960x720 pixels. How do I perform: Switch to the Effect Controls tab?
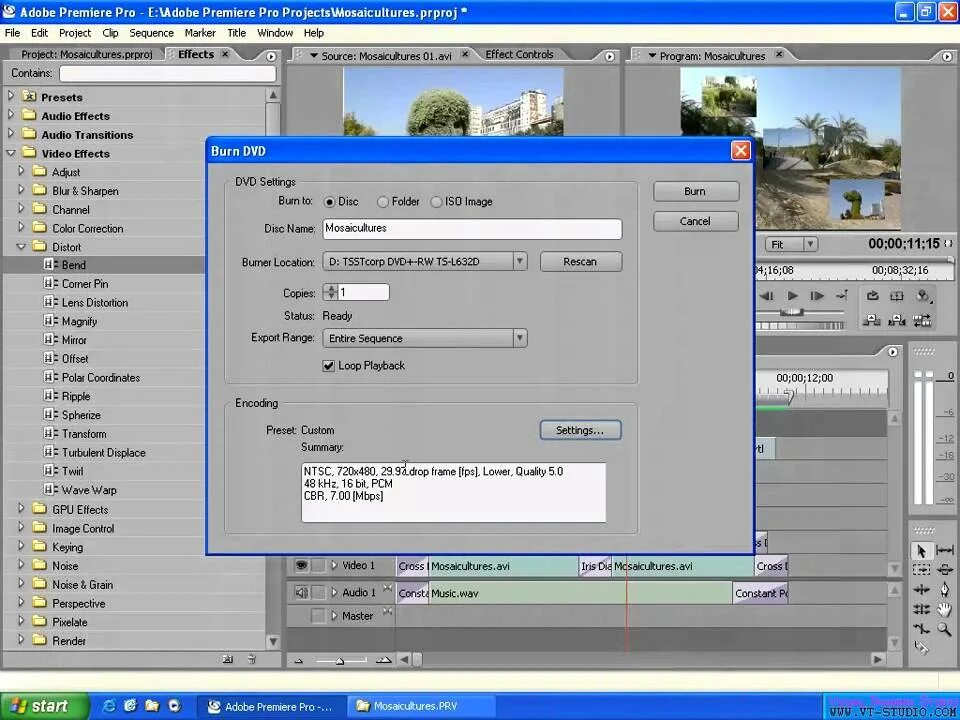519,55
